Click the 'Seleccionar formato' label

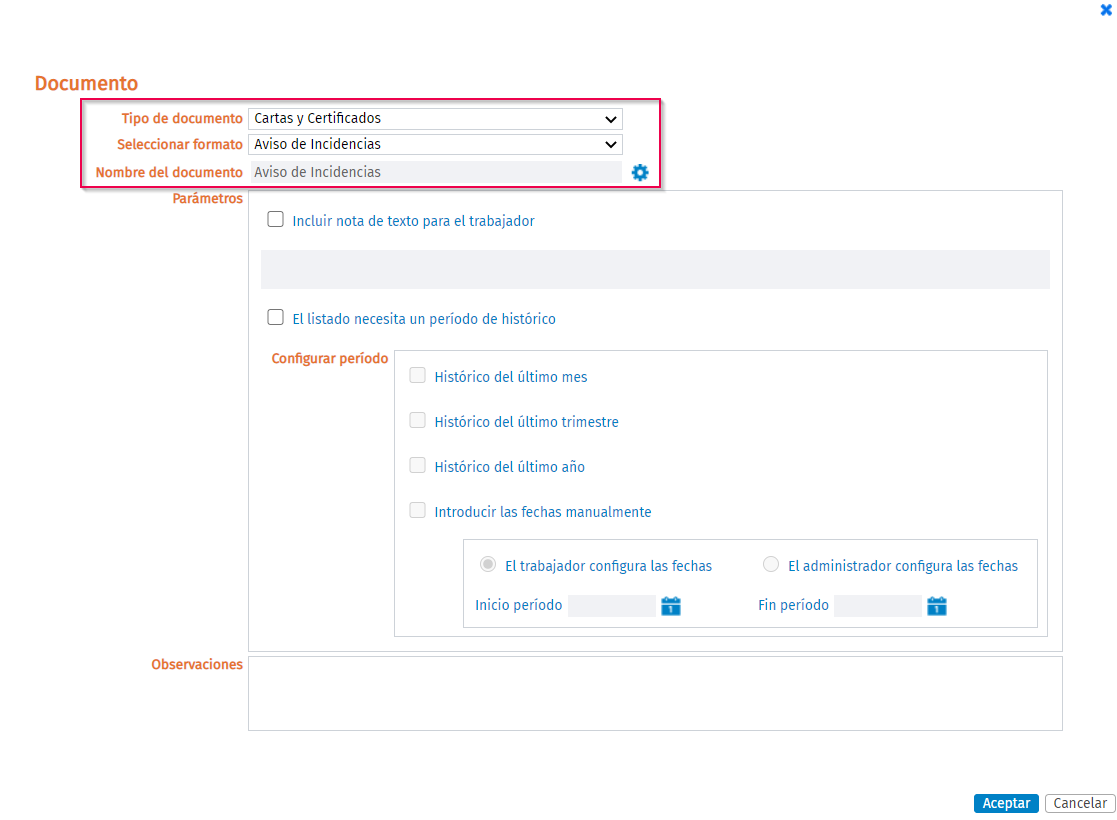pyautogui.click(x=180, y=144)
